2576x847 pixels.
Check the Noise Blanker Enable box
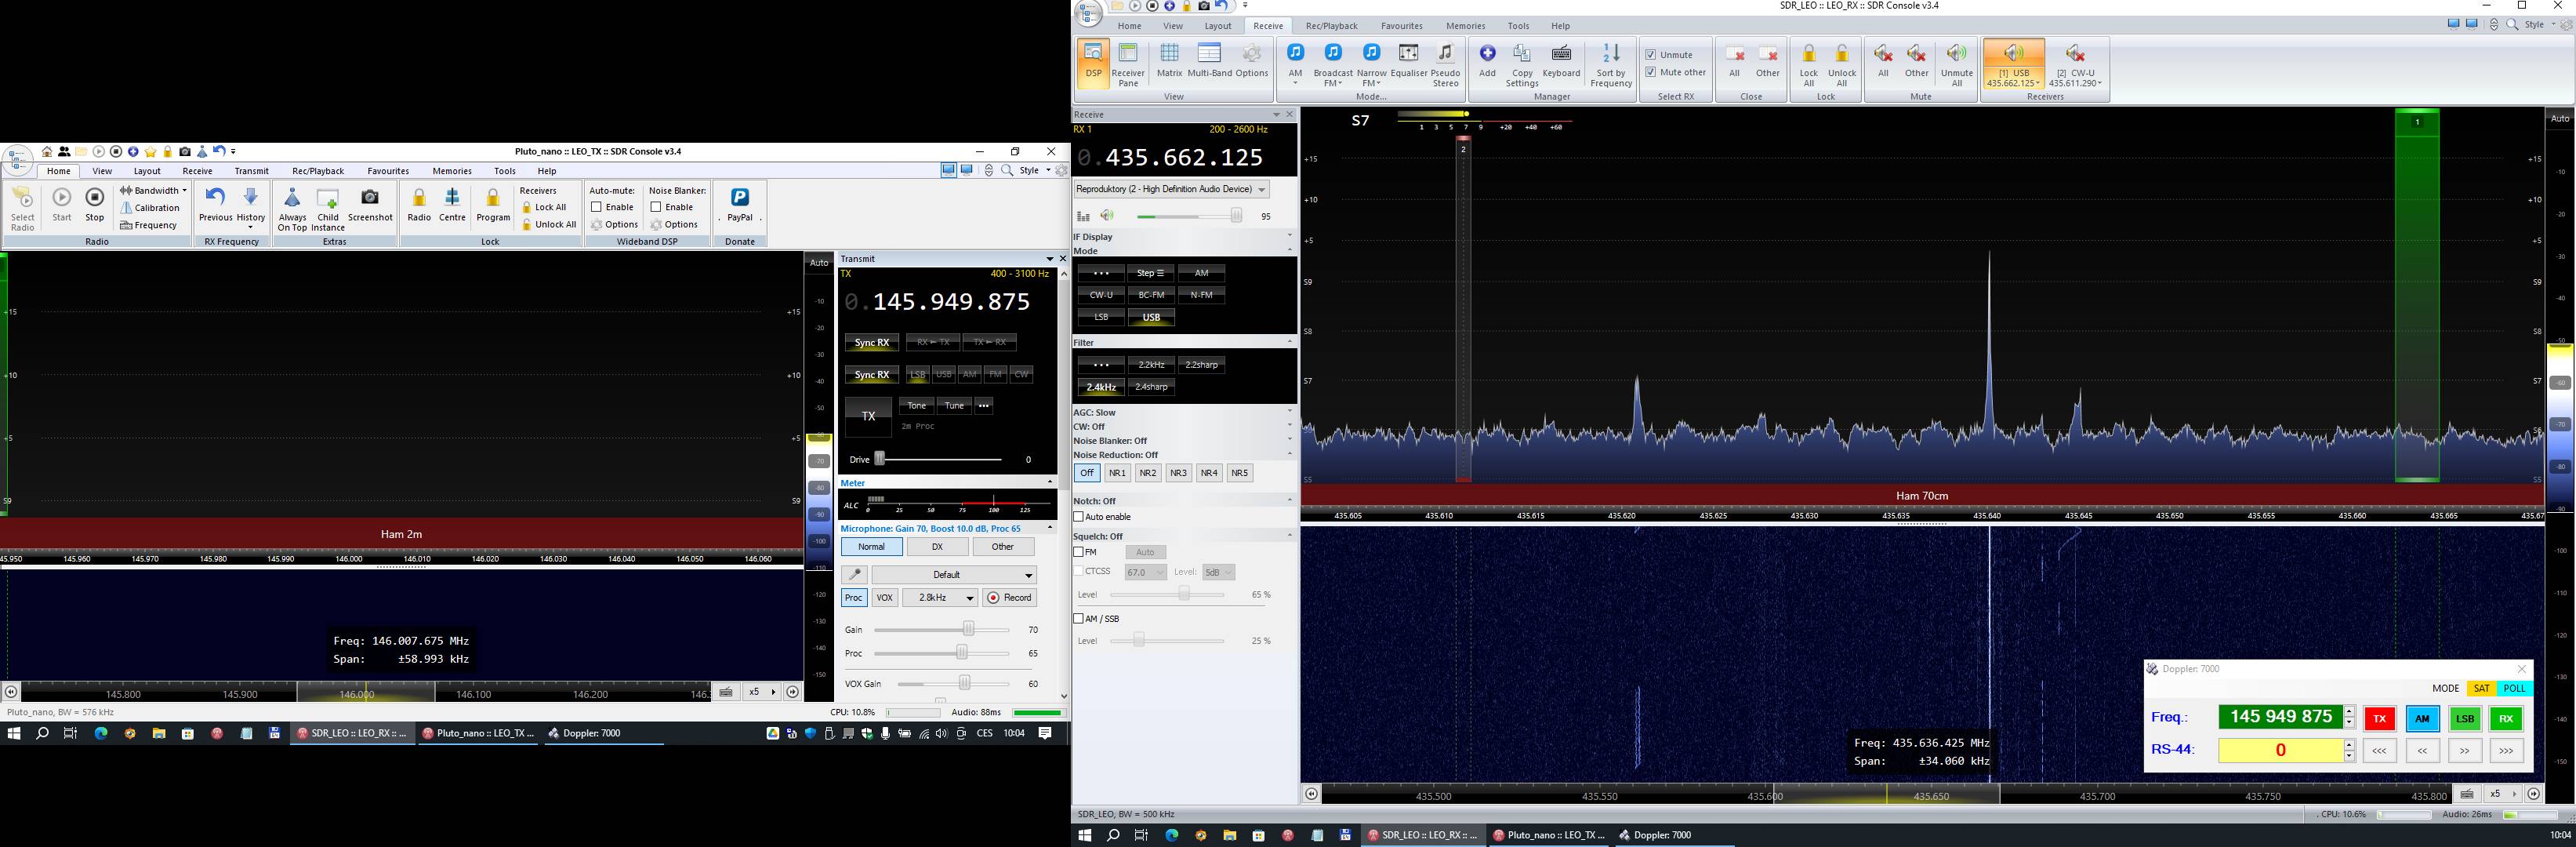point(656,207)
